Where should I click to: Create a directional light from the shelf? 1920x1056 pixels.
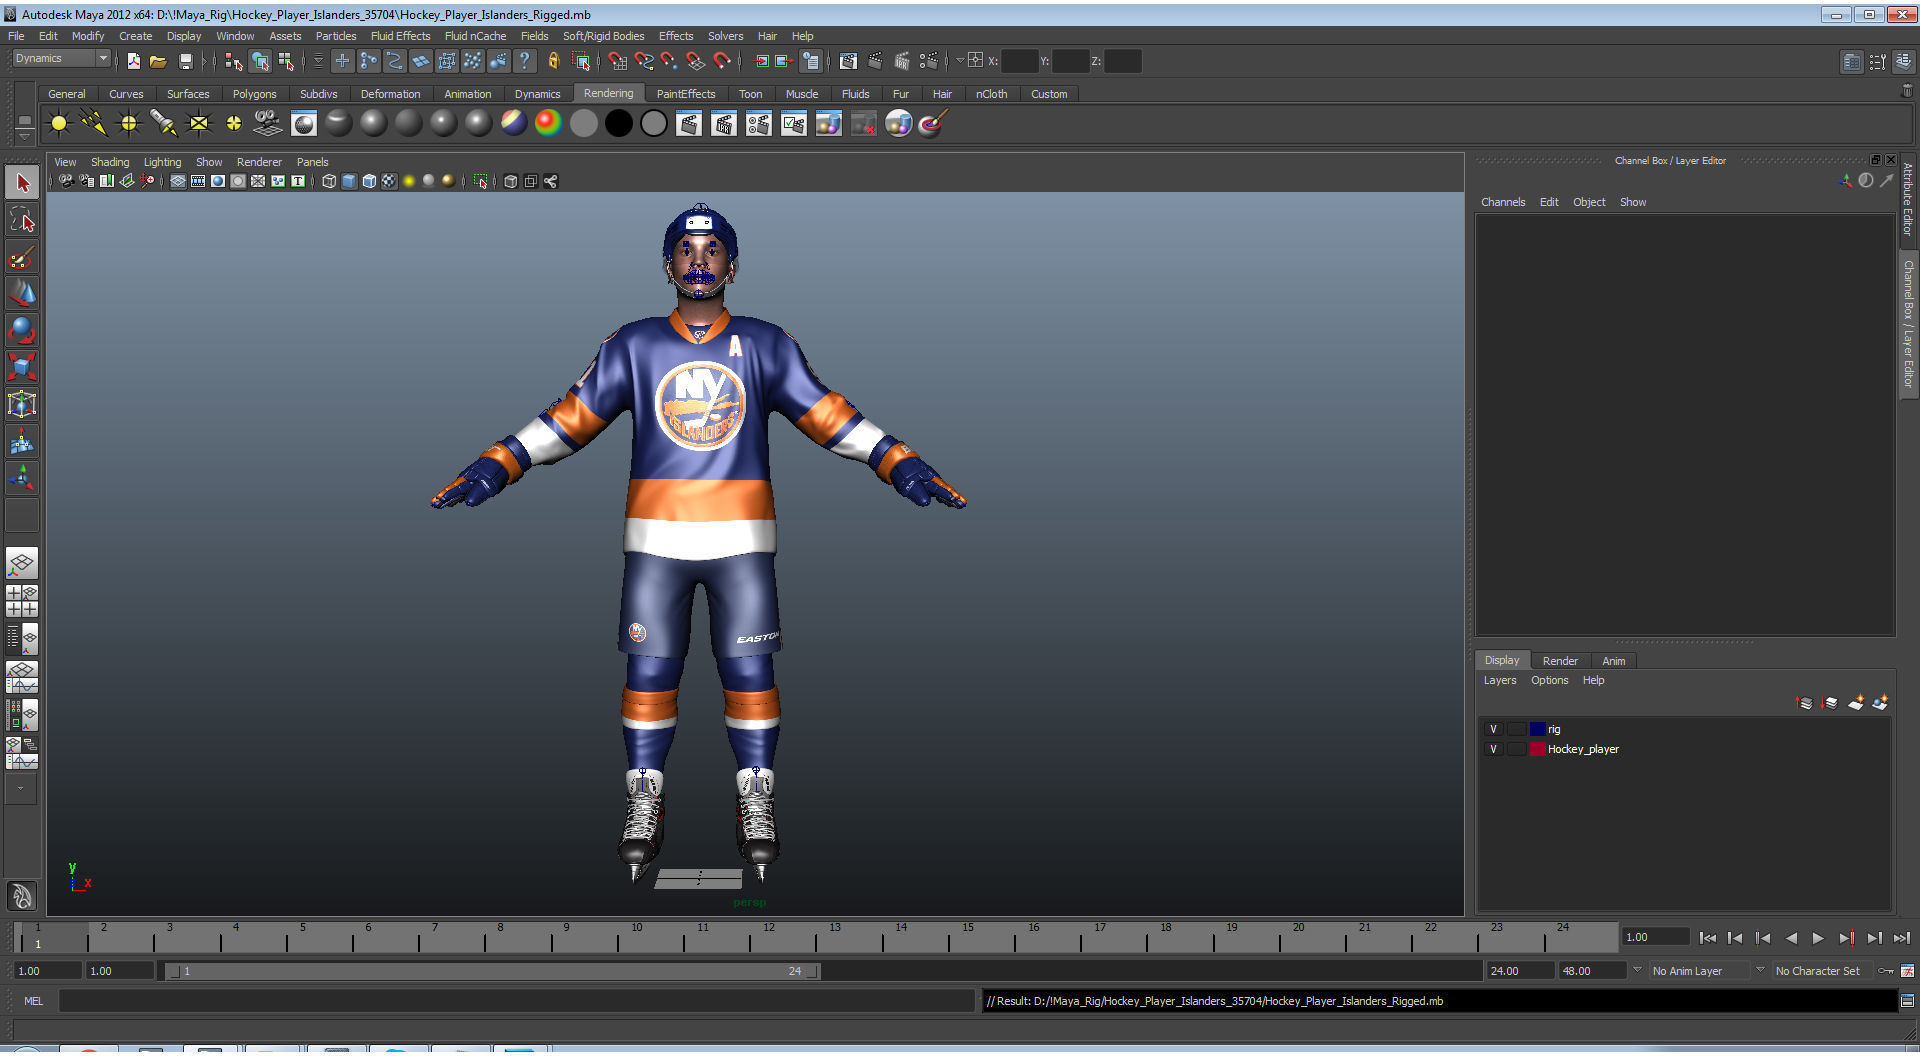93,124
